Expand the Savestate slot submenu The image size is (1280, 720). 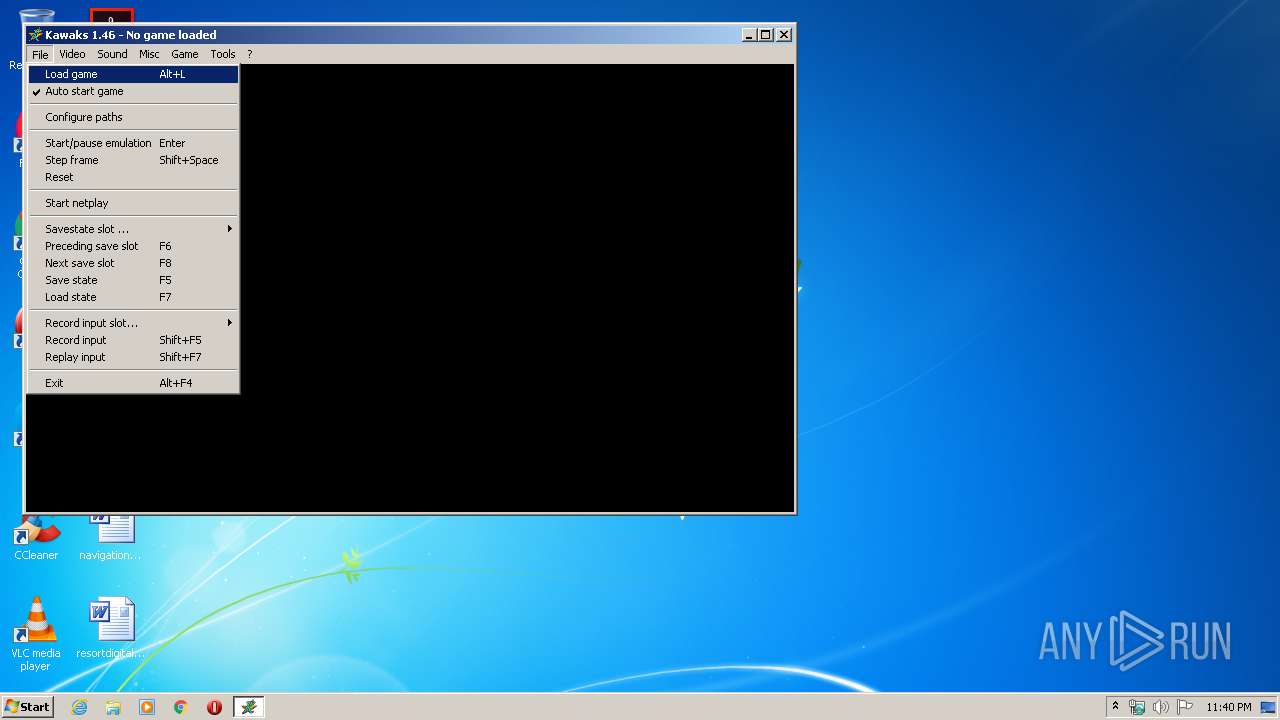[x=133, y=229]
